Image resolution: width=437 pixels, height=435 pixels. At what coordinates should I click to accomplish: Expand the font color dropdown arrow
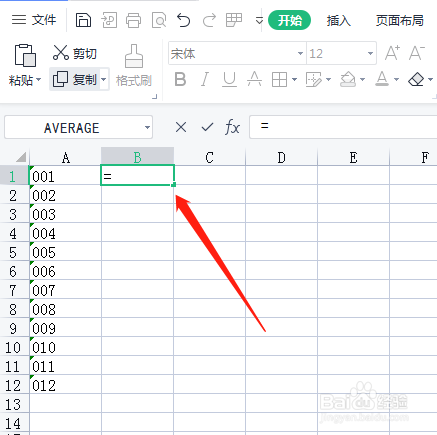click(396, 80)
